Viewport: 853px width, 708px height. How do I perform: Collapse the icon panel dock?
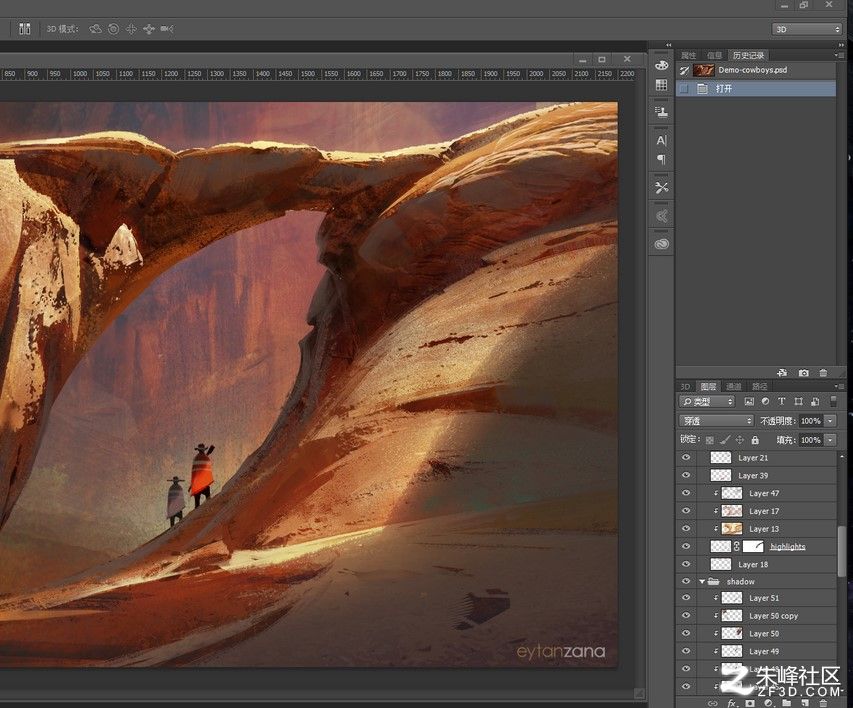tap(669, 45)
